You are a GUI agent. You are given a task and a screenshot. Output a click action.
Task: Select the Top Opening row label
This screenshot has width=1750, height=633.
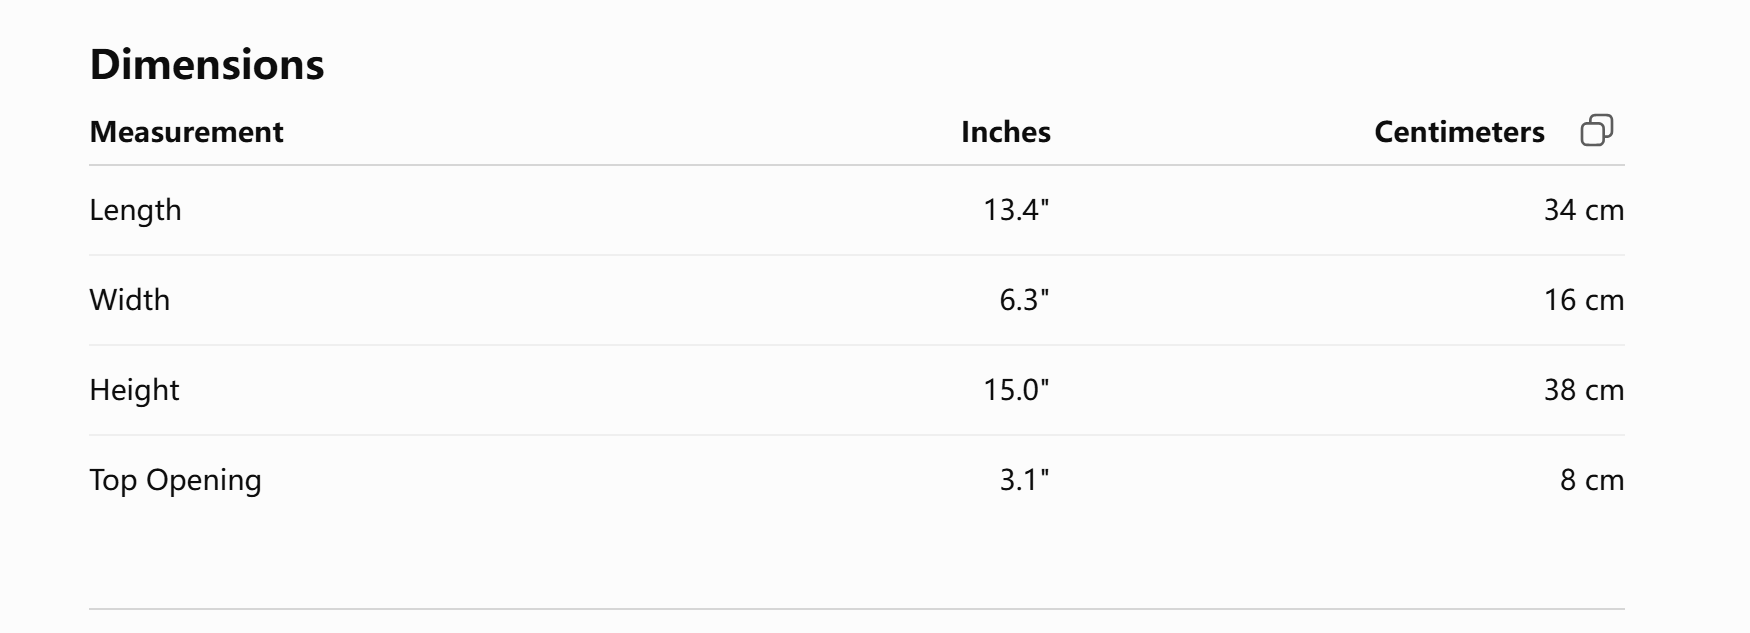pos(176,480)
